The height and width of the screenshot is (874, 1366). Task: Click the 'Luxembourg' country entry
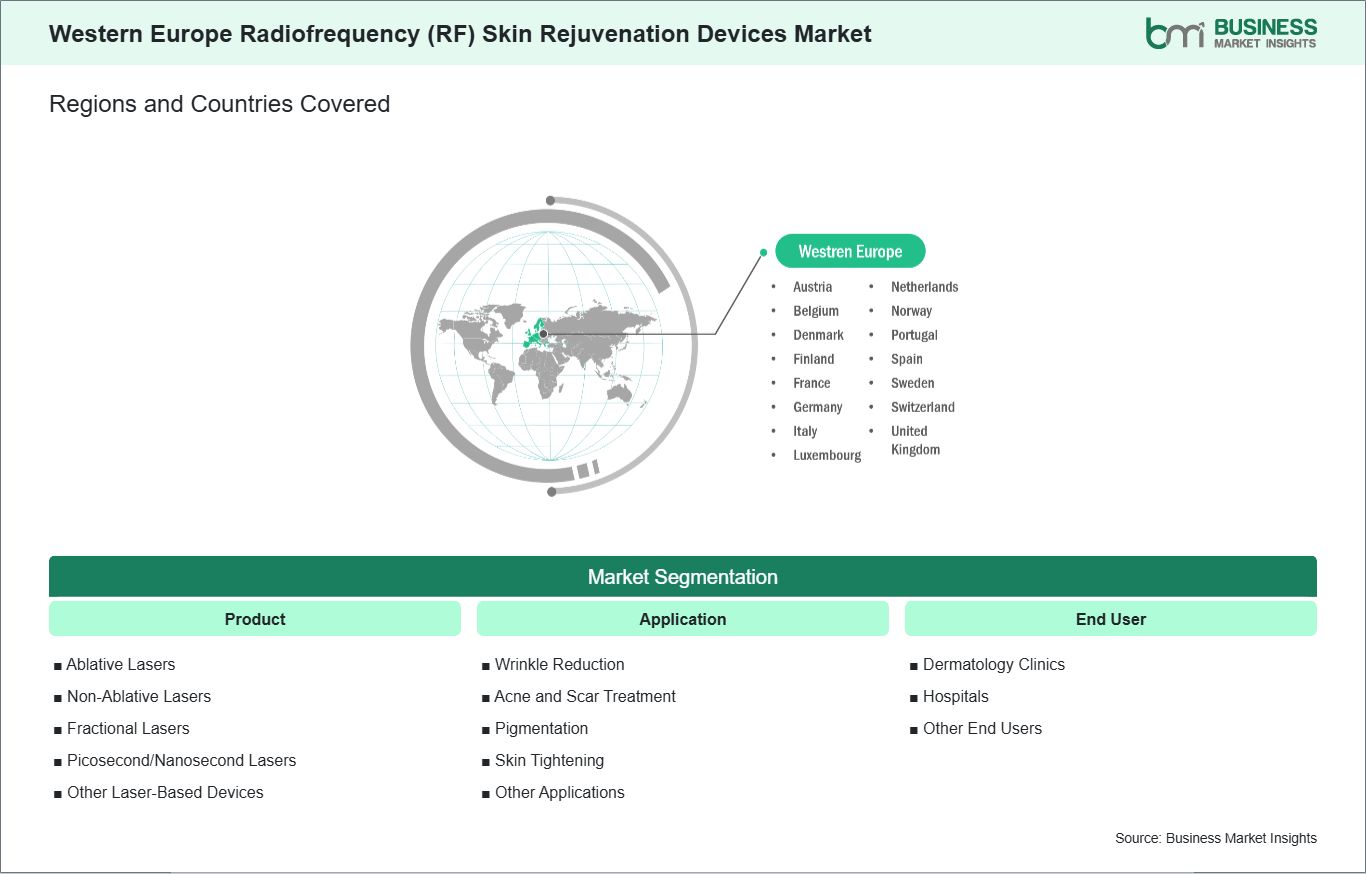click(827, 455)
